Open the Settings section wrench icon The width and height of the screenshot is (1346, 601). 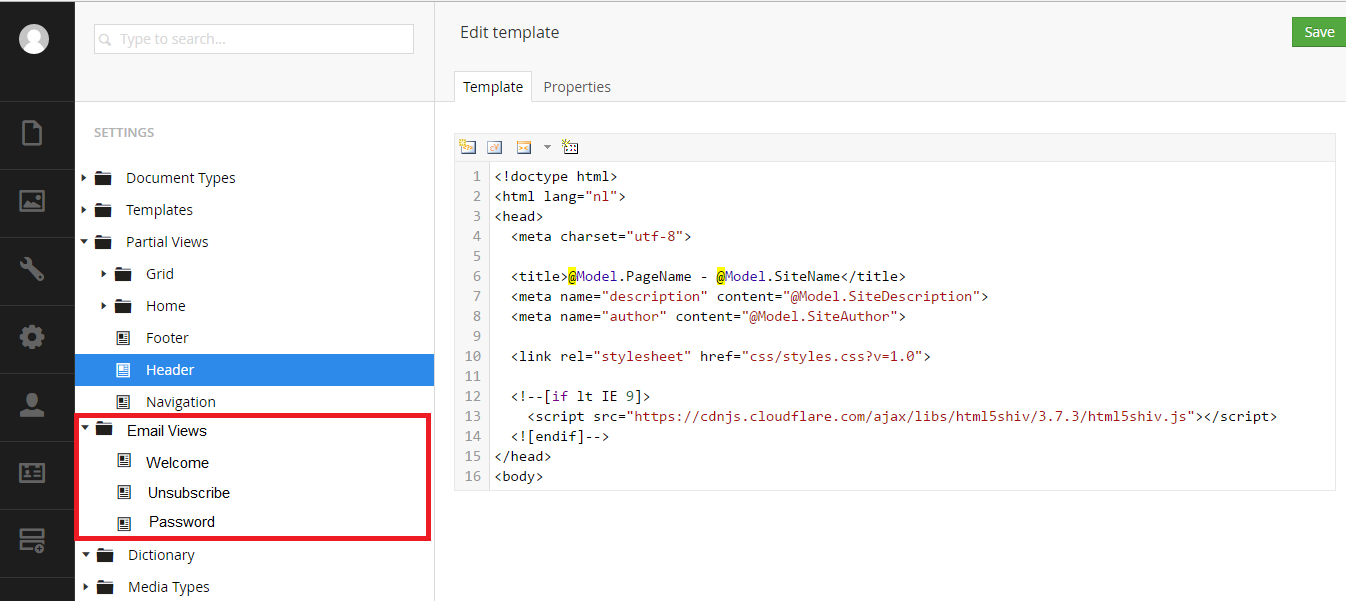tap(32, 268)
